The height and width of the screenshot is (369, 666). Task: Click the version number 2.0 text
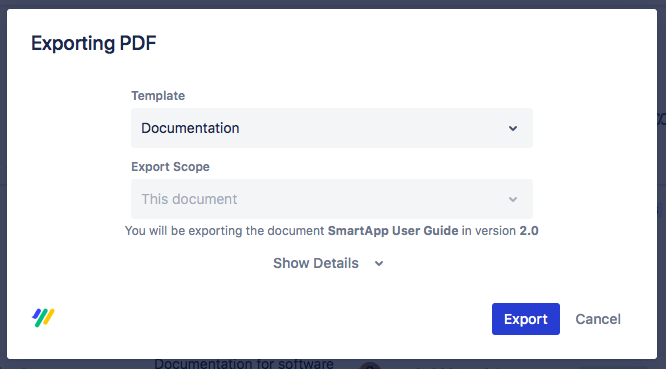point(529,231)
